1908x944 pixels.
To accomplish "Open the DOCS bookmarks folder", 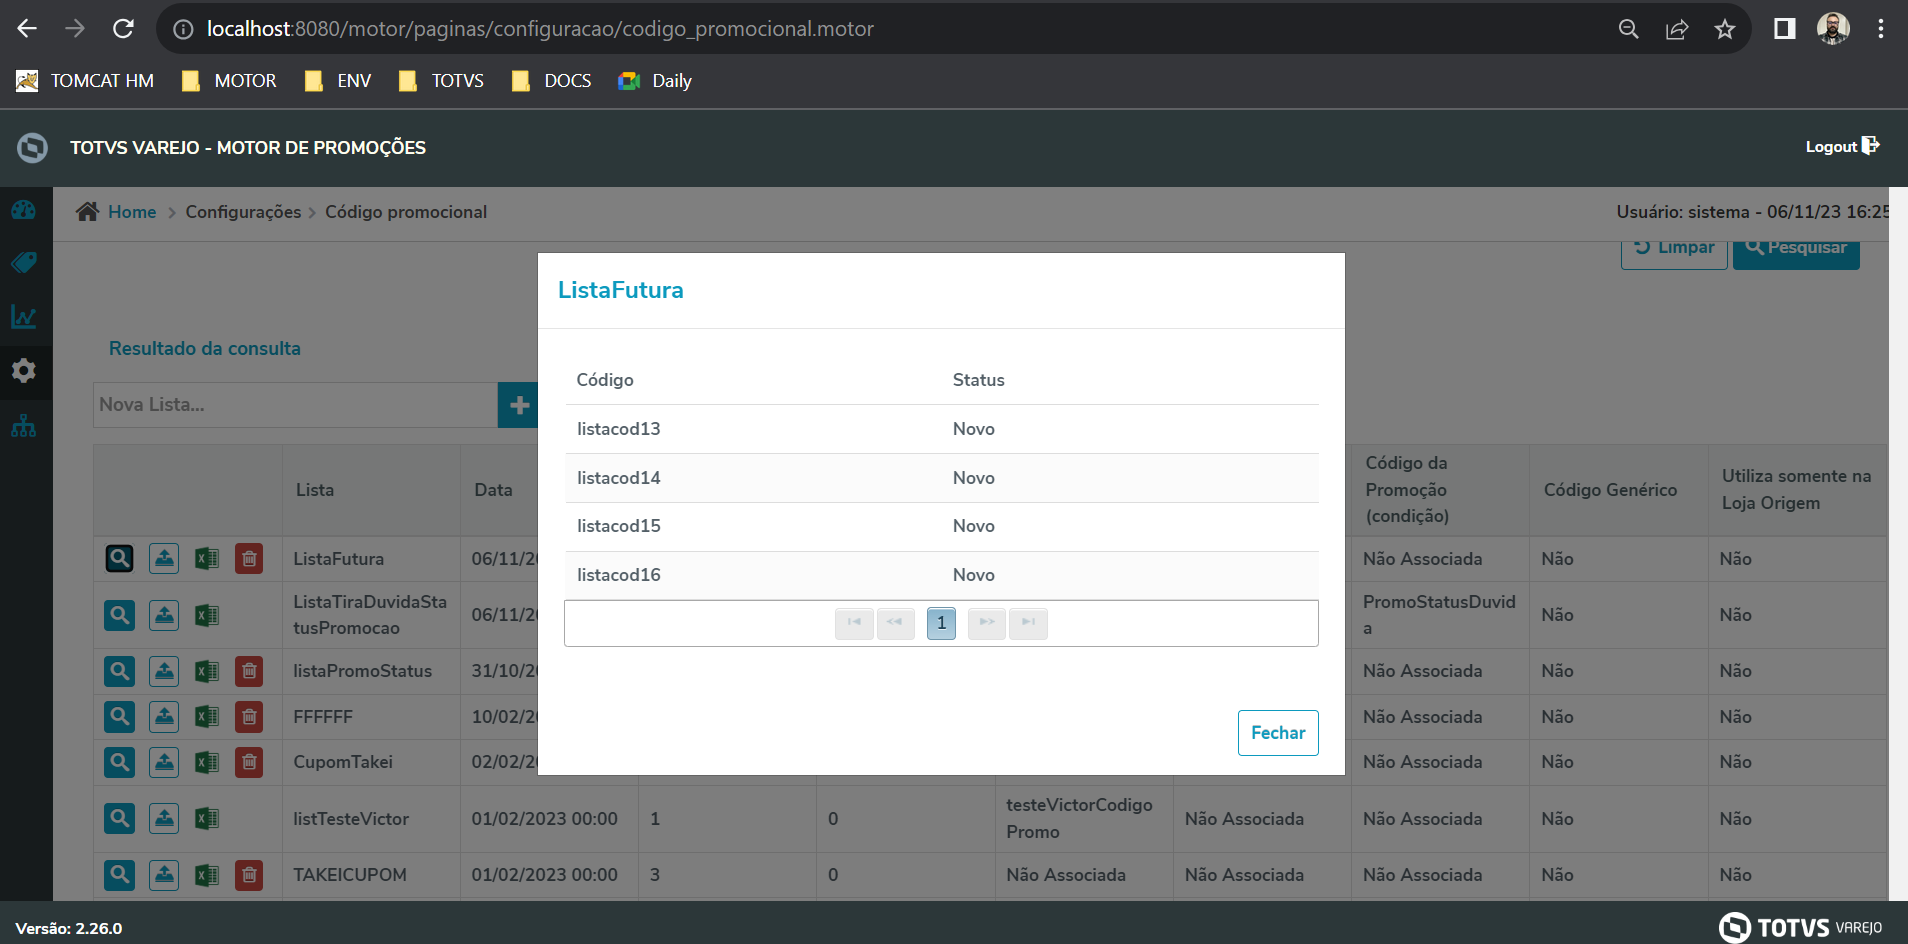I will coord(552,81).
